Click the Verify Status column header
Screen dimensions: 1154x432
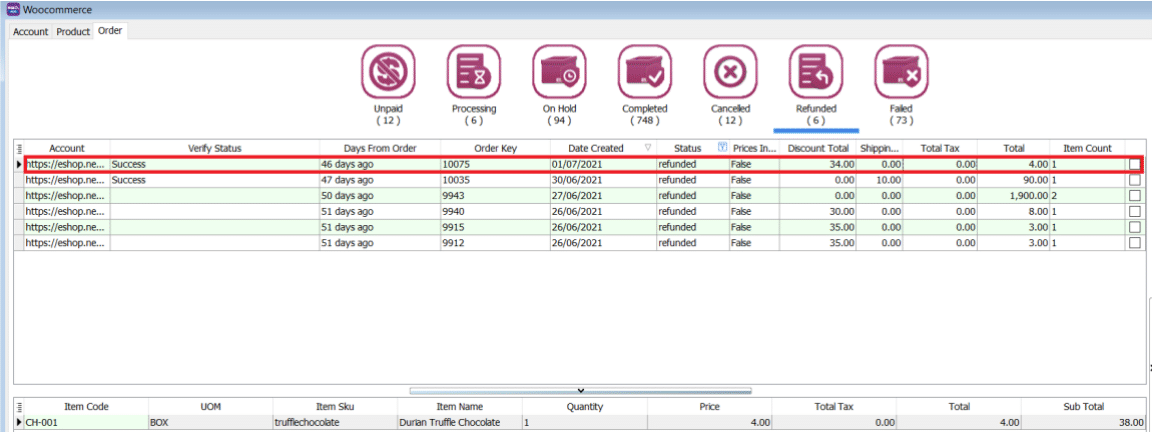click(214, 148)
